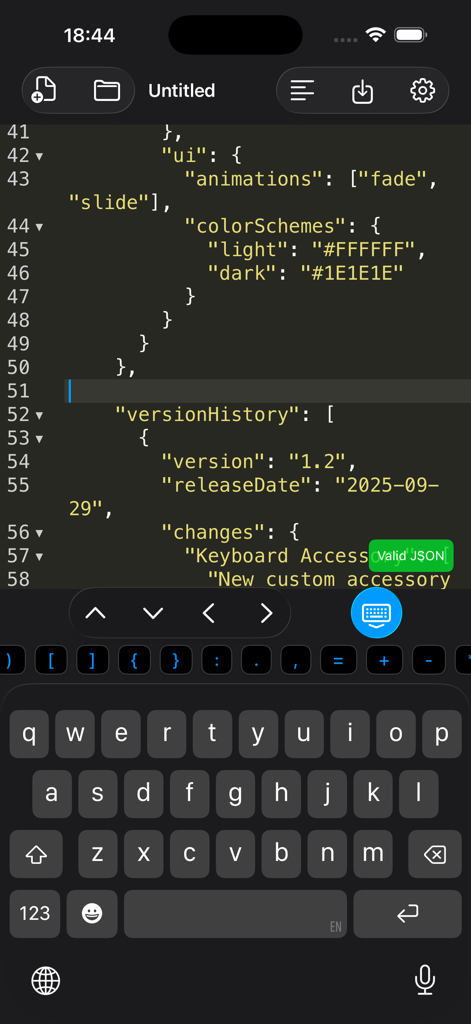Screen dimensions: 471x1024
Task: Tap the q key
Action: [x=29, y=733]
